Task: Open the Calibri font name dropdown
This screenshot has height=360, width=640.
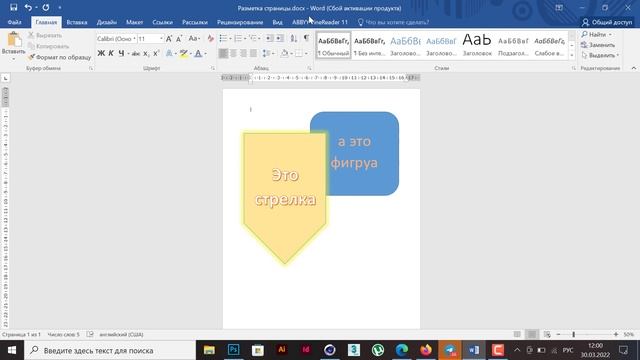Action: click(134, 39)
